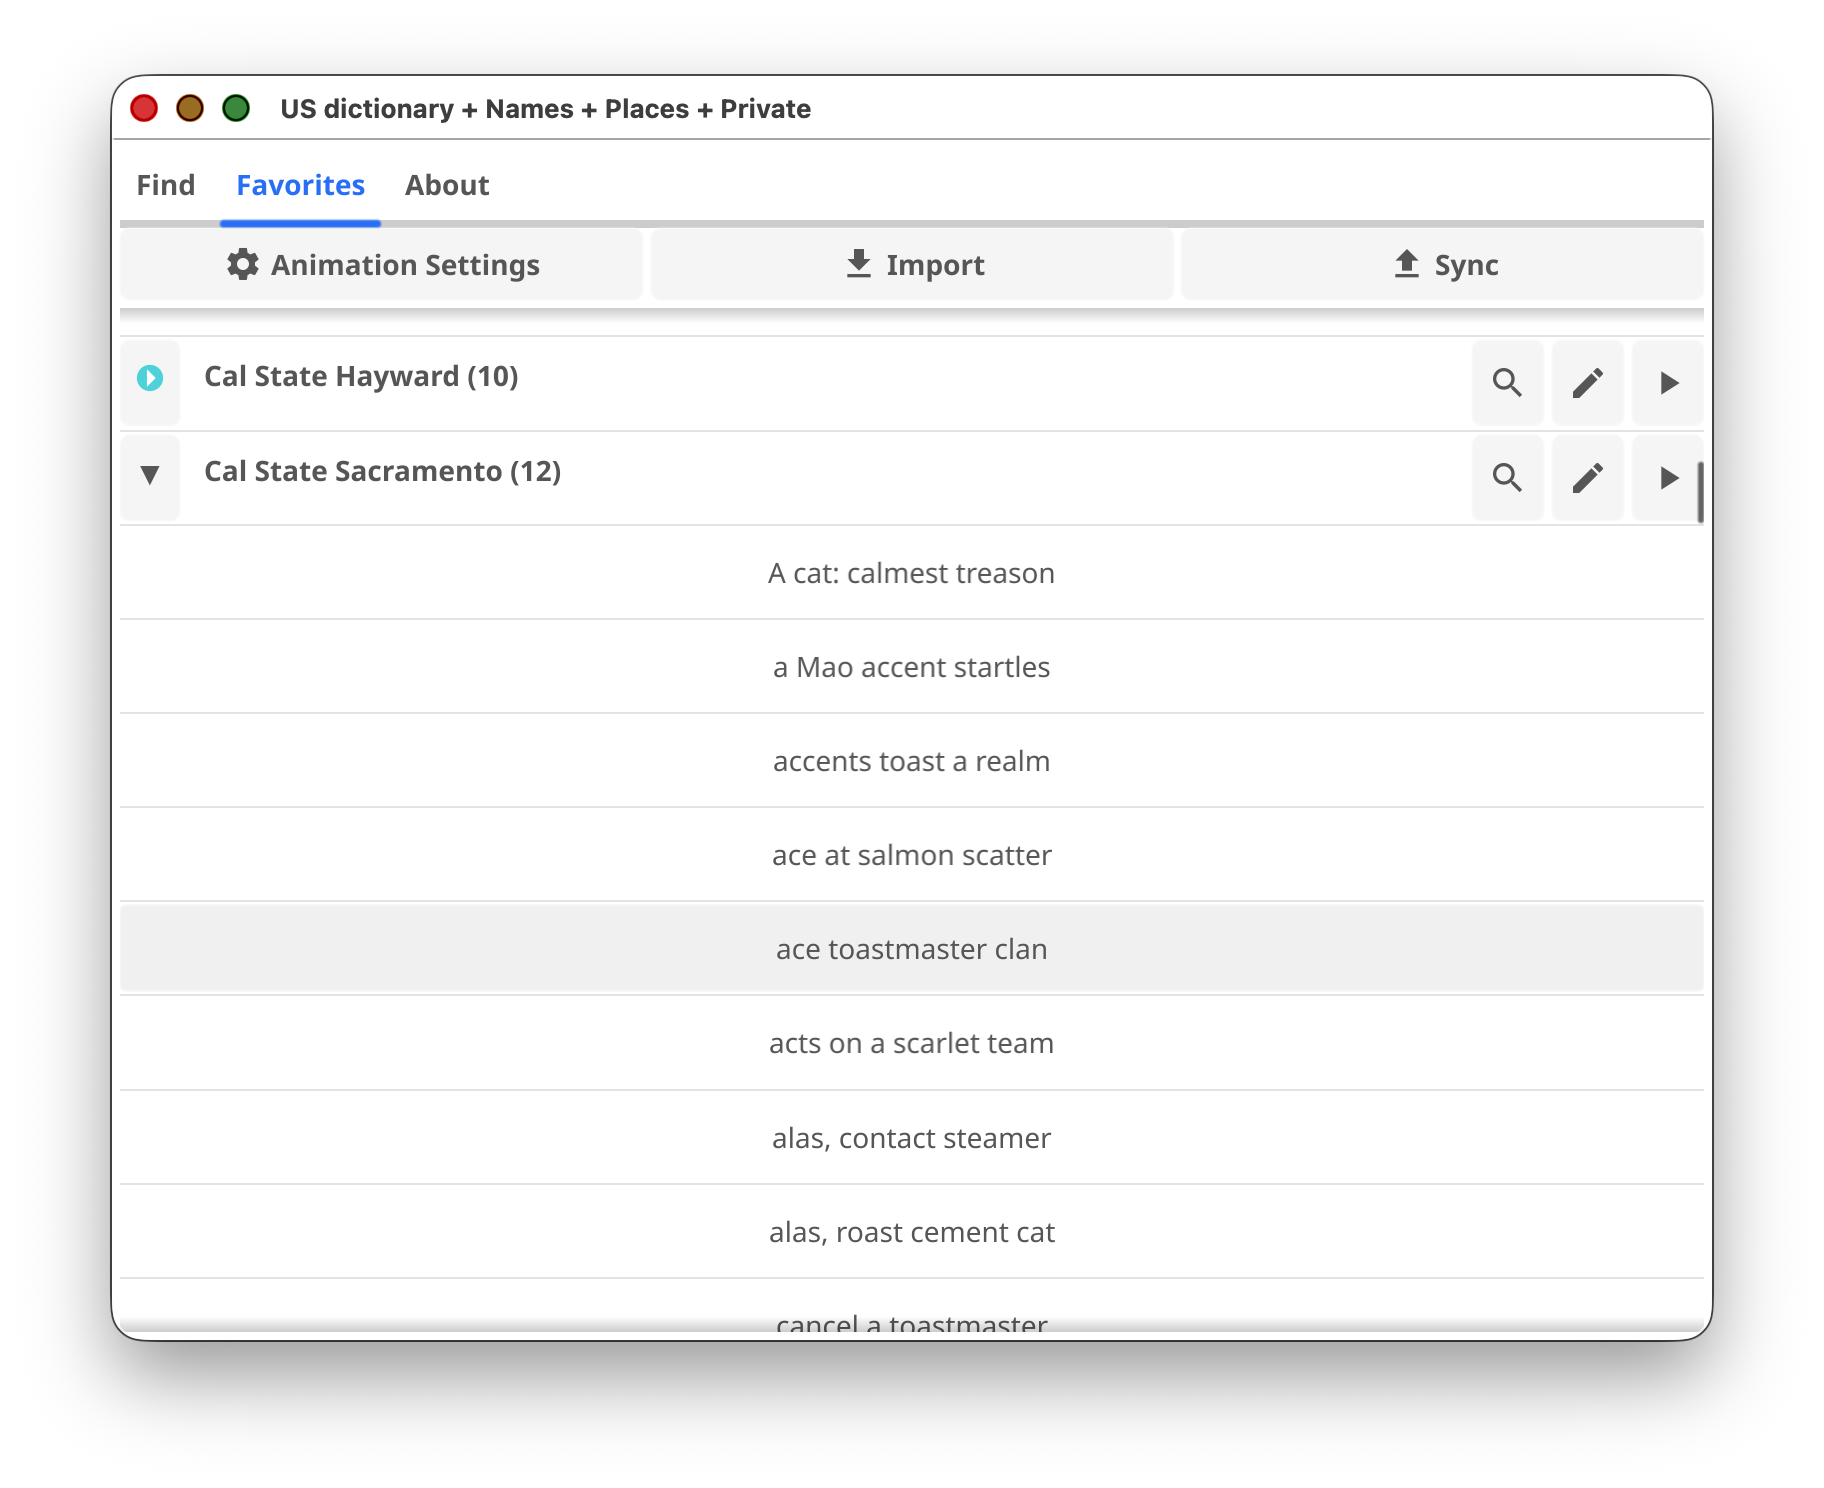
Task: Click the search icon for Cal State Sacramento
Action: [1508, 478]
